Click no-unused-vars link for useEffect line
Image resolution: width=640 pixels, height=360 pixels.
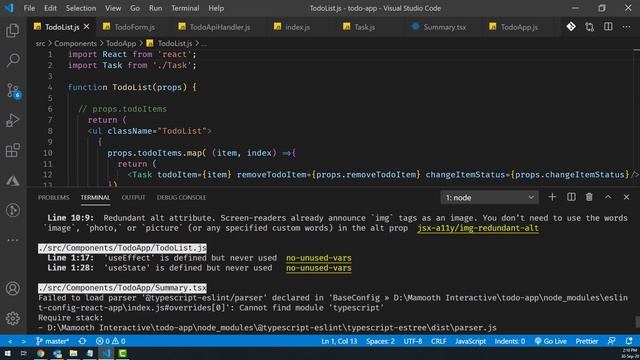pyautogui.click(x=318, y=258)
